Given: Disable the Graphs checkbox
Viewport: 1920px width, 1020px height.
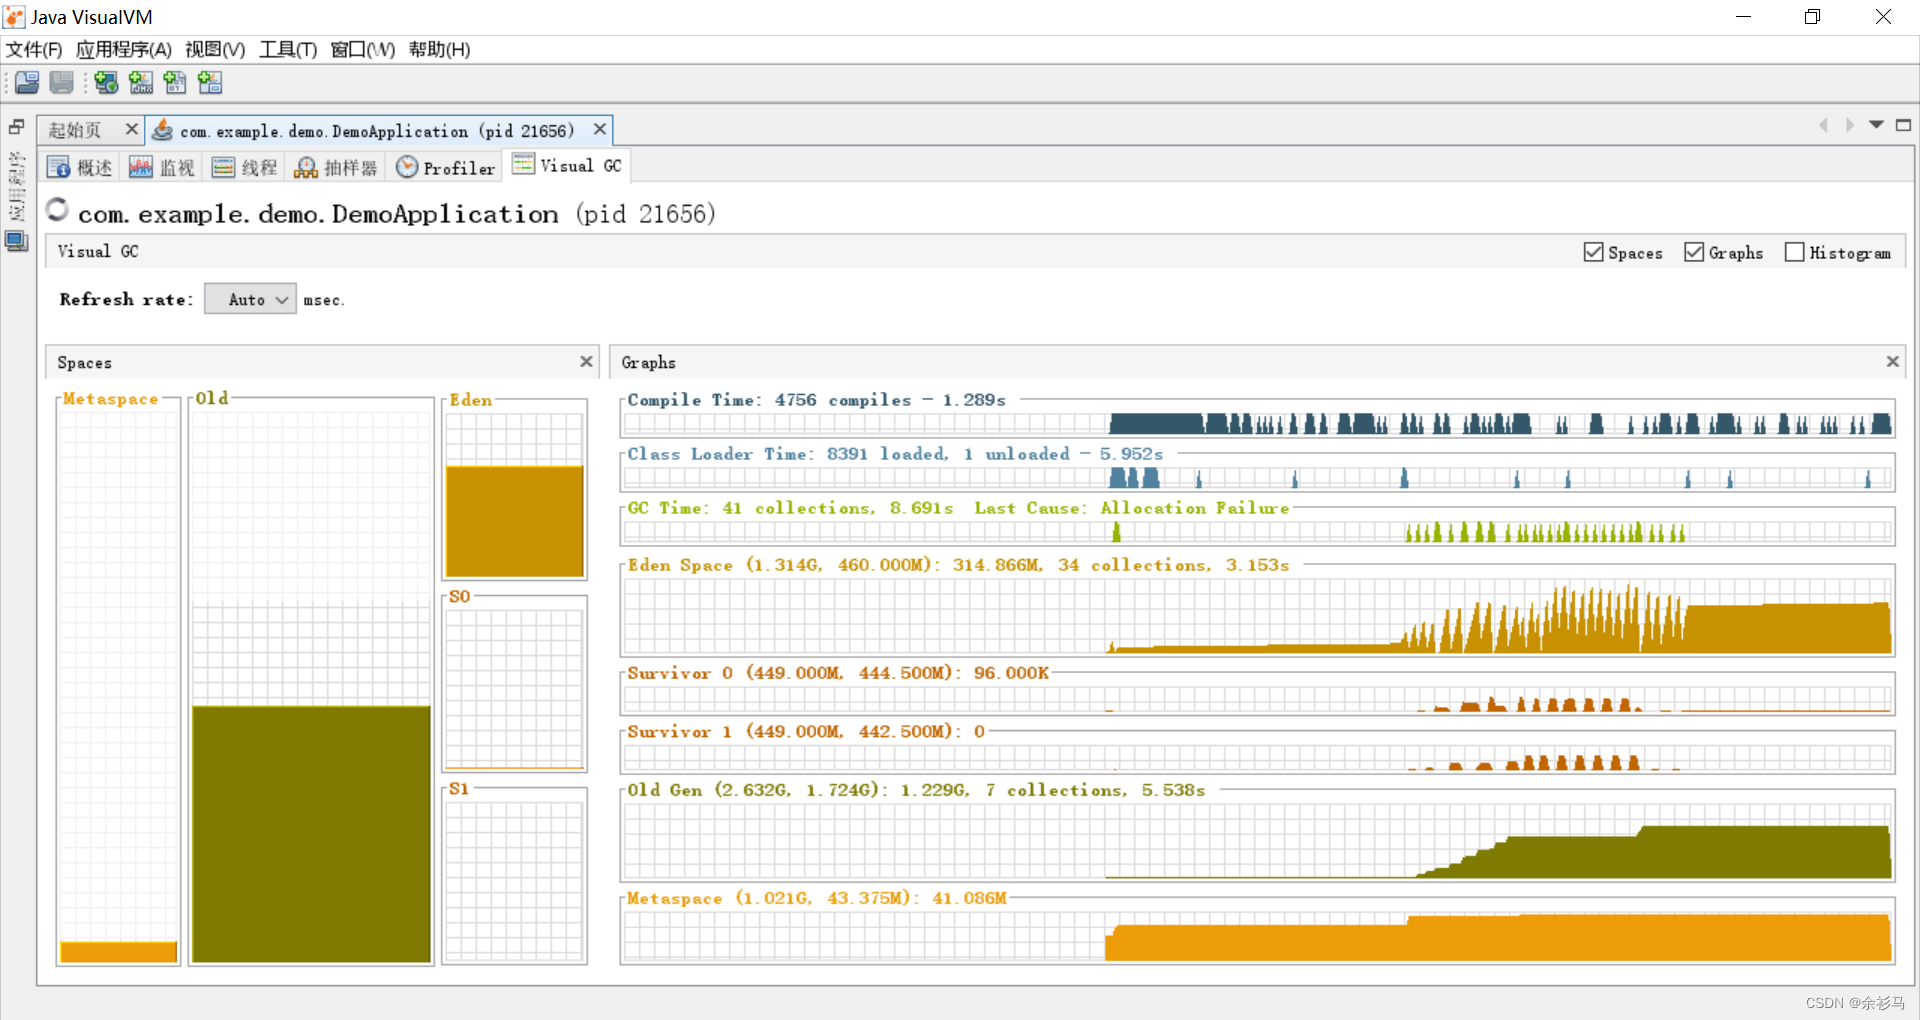Looking at the screenshot, I should pos(1694,252).
